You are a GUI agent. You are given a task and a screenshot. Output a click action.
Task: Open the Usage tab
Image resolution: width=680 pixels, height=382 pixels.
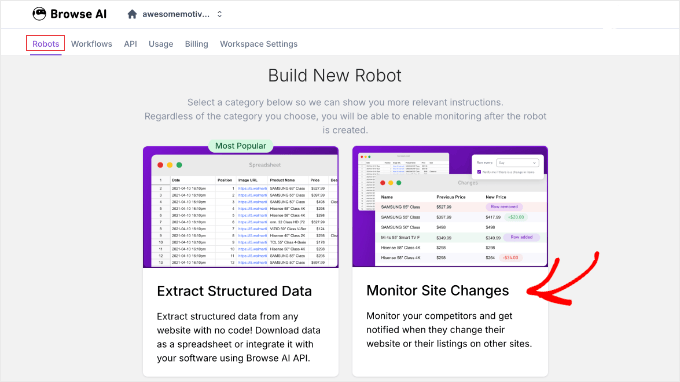point(161,44)
